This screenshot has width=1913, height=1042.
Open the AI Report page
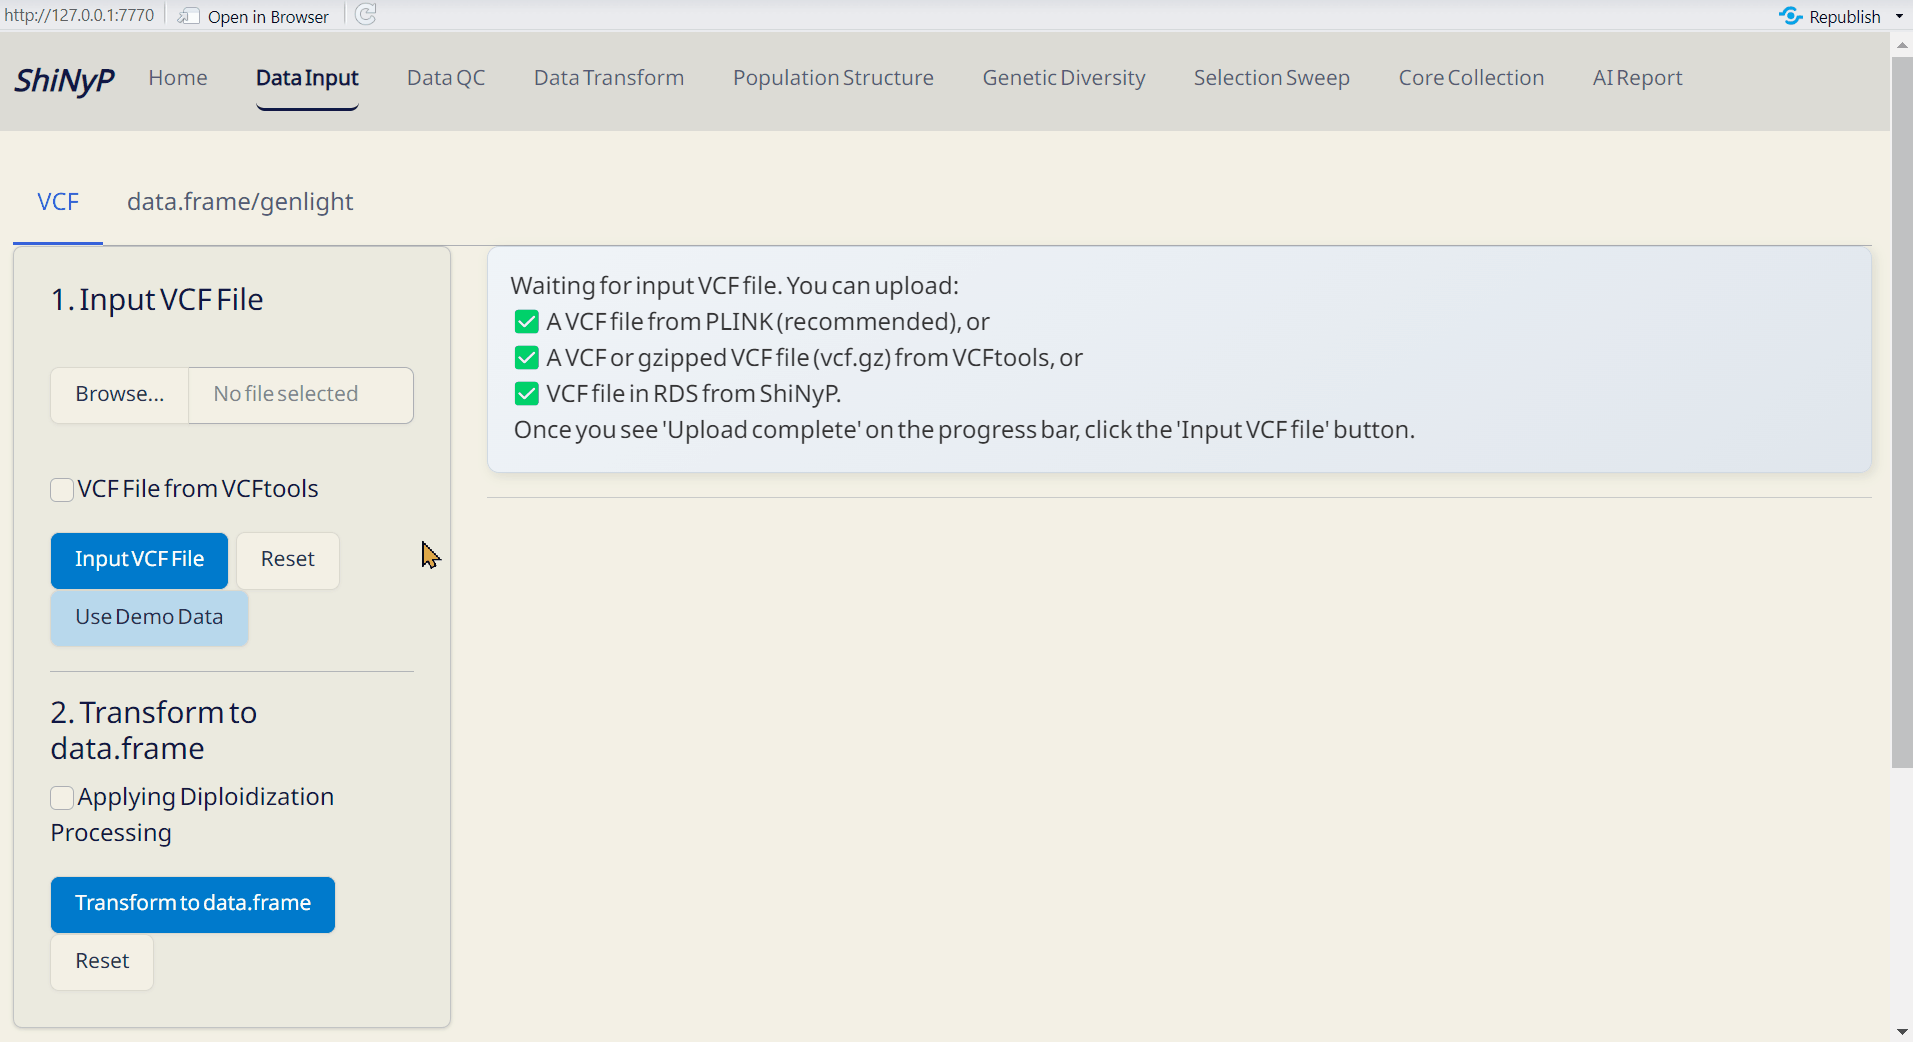(1637, 78)
